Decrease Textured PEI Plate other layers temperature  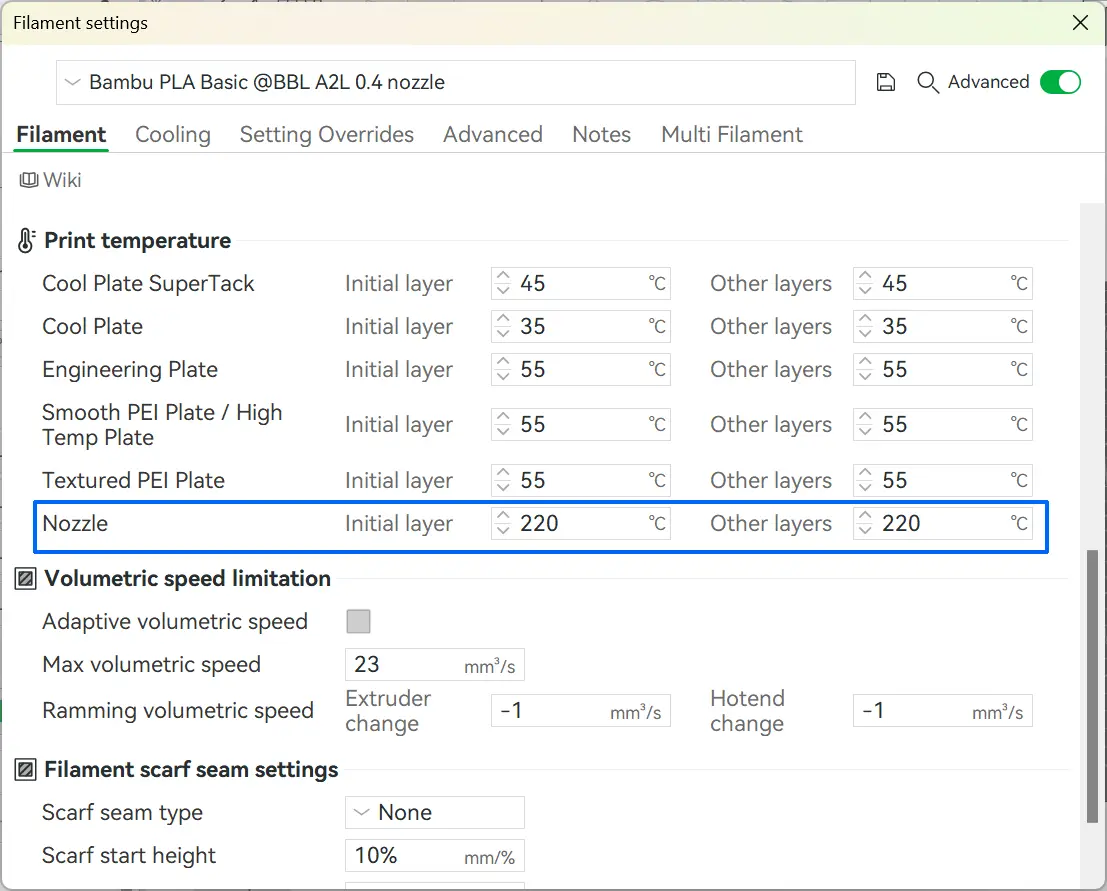(x=865, y=488)
